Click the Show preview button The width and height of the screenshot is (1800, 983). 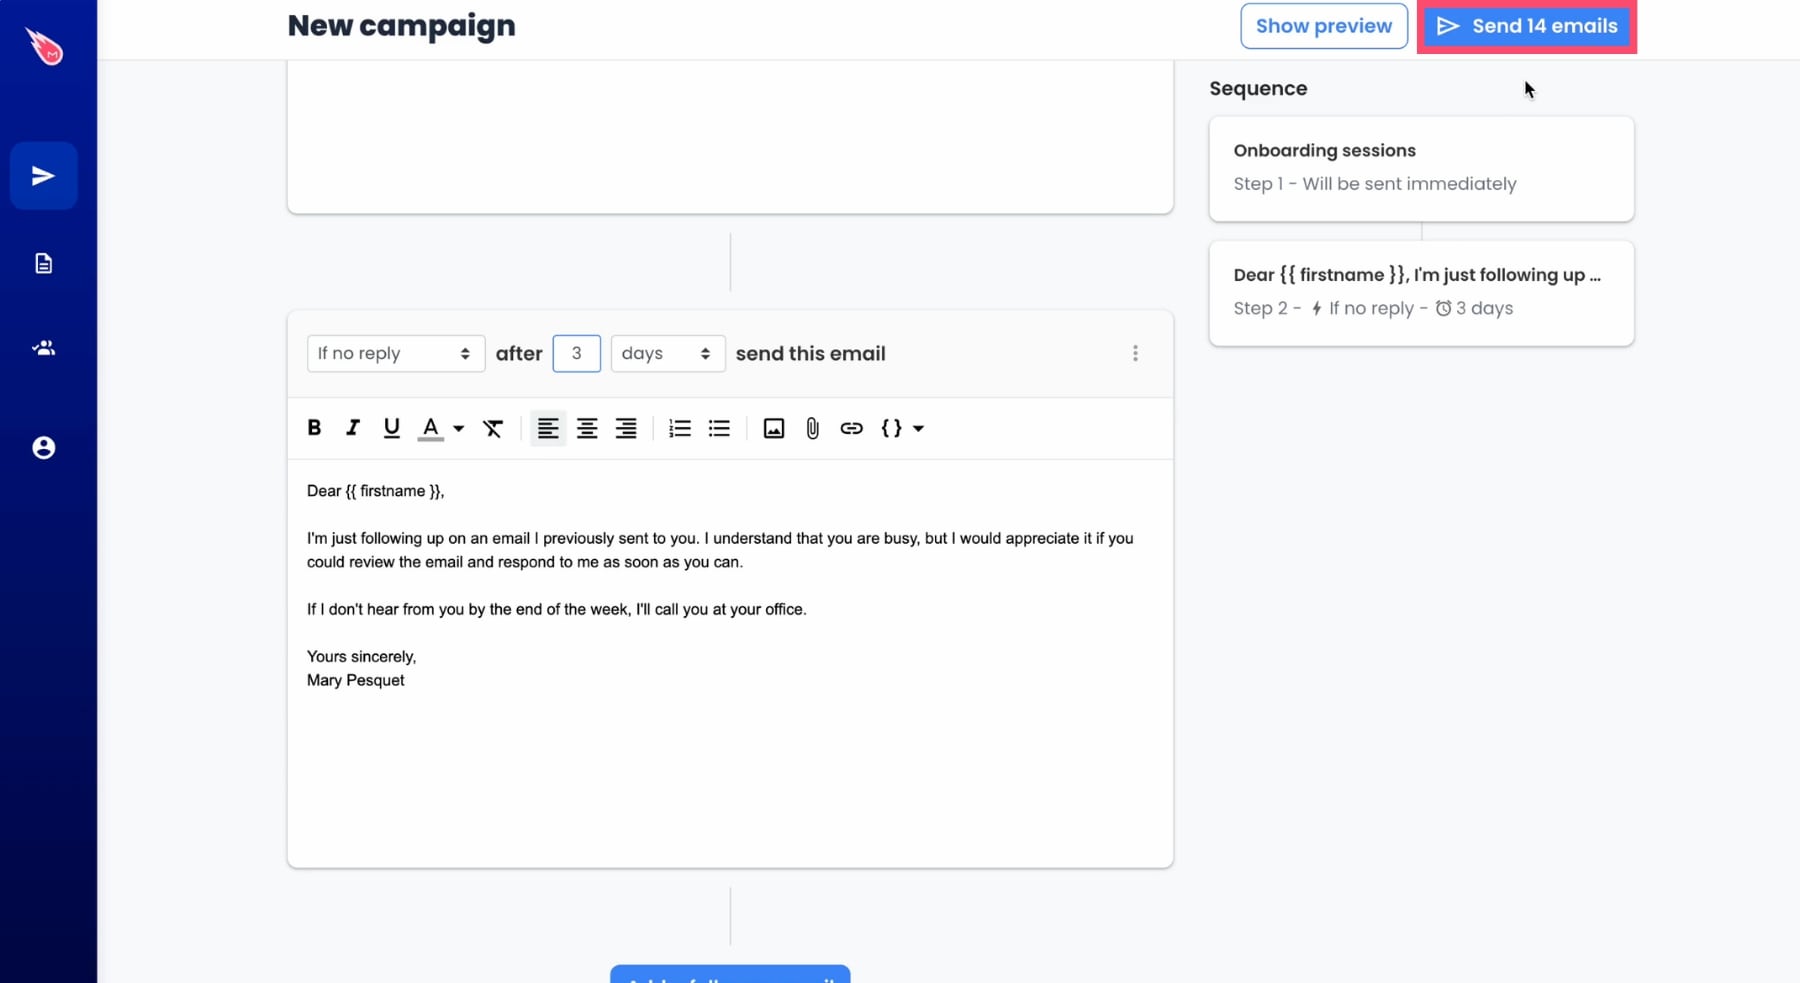click(x=1323, y=26)
